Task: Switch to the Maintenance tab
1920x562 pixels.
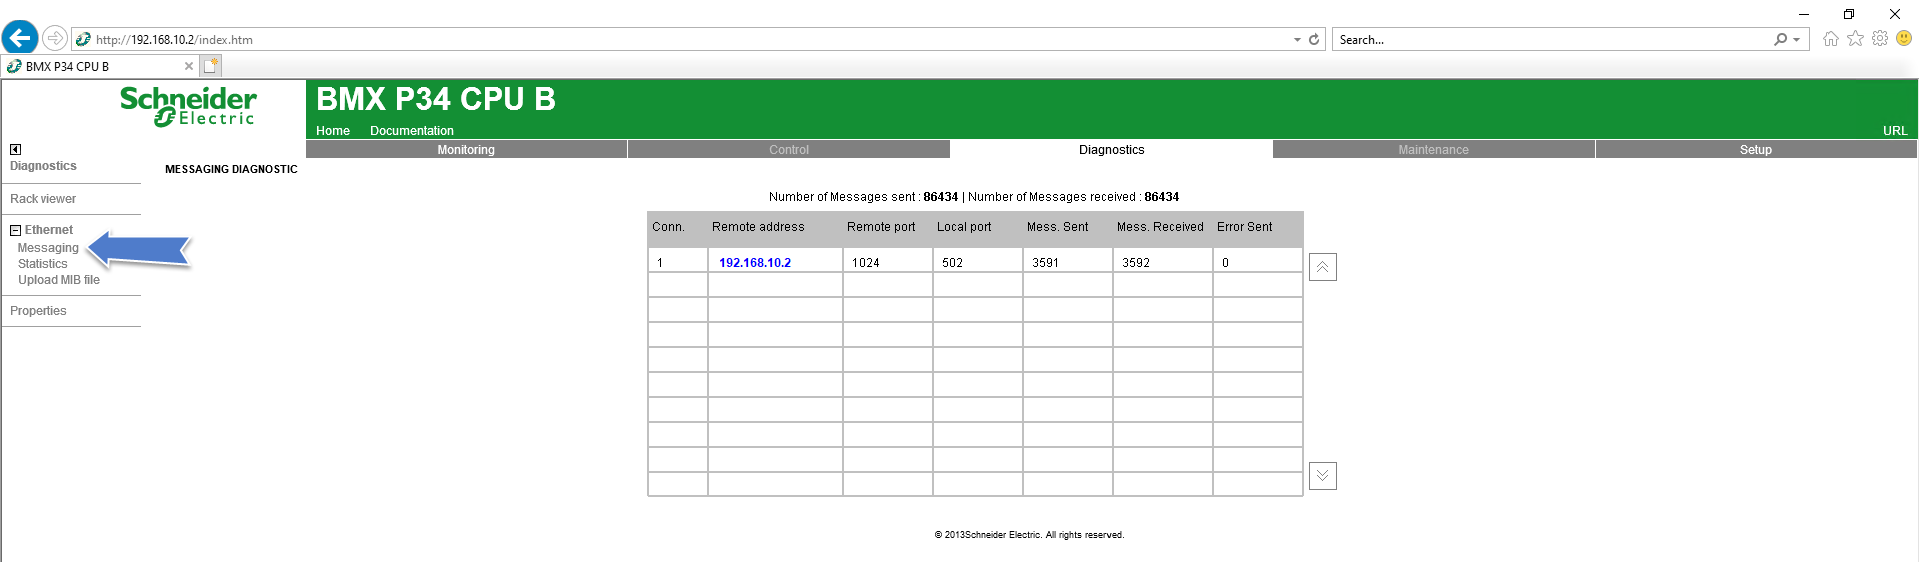Action: 1433,150
